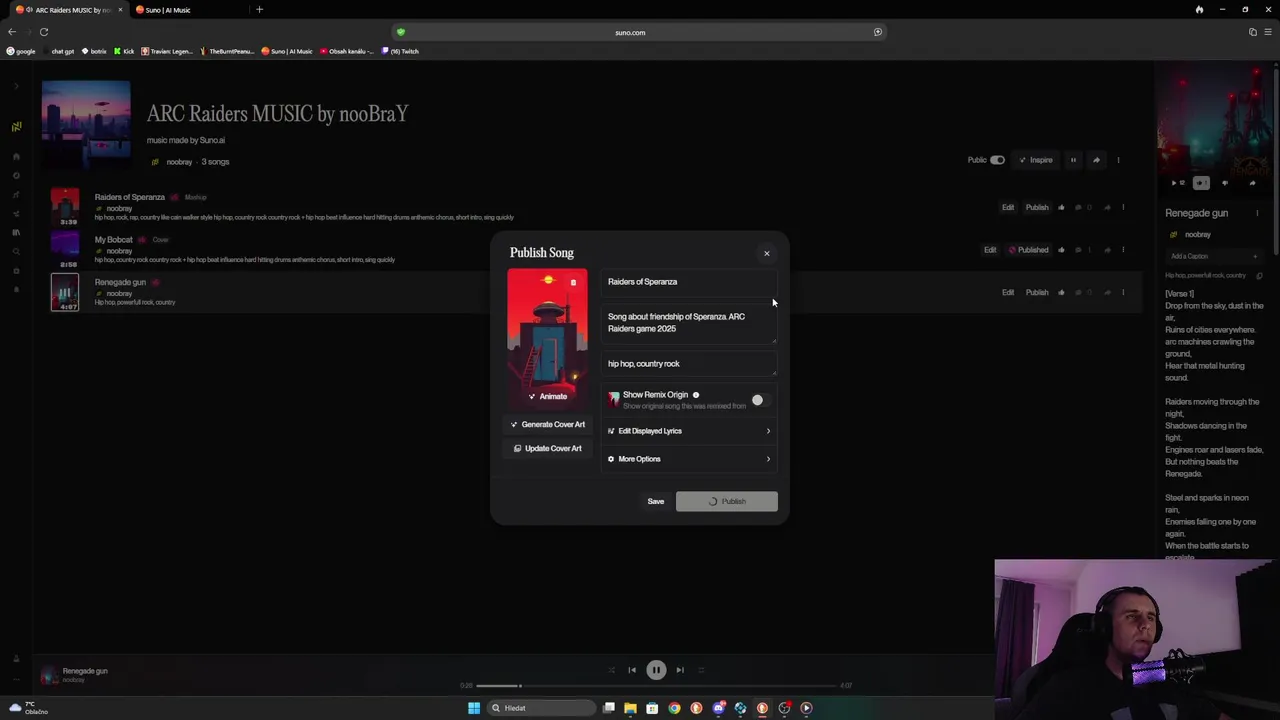The height and width of the screenshot is (720, 1280).
Task: Click the style tags field hip hop, country rock
Action: tap(689, 365)
